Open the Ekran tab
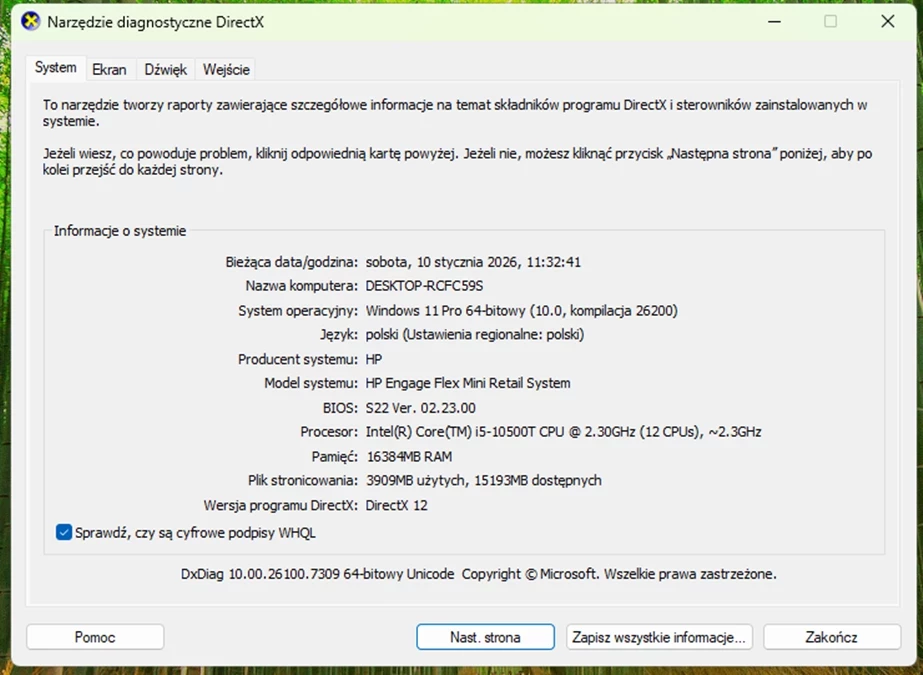923x675 pixels. 109,69
